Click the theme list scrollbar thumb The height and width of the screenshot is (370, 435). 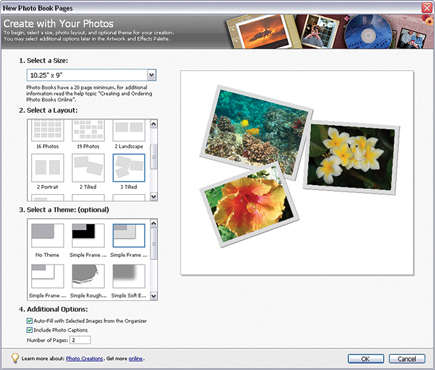154,244
